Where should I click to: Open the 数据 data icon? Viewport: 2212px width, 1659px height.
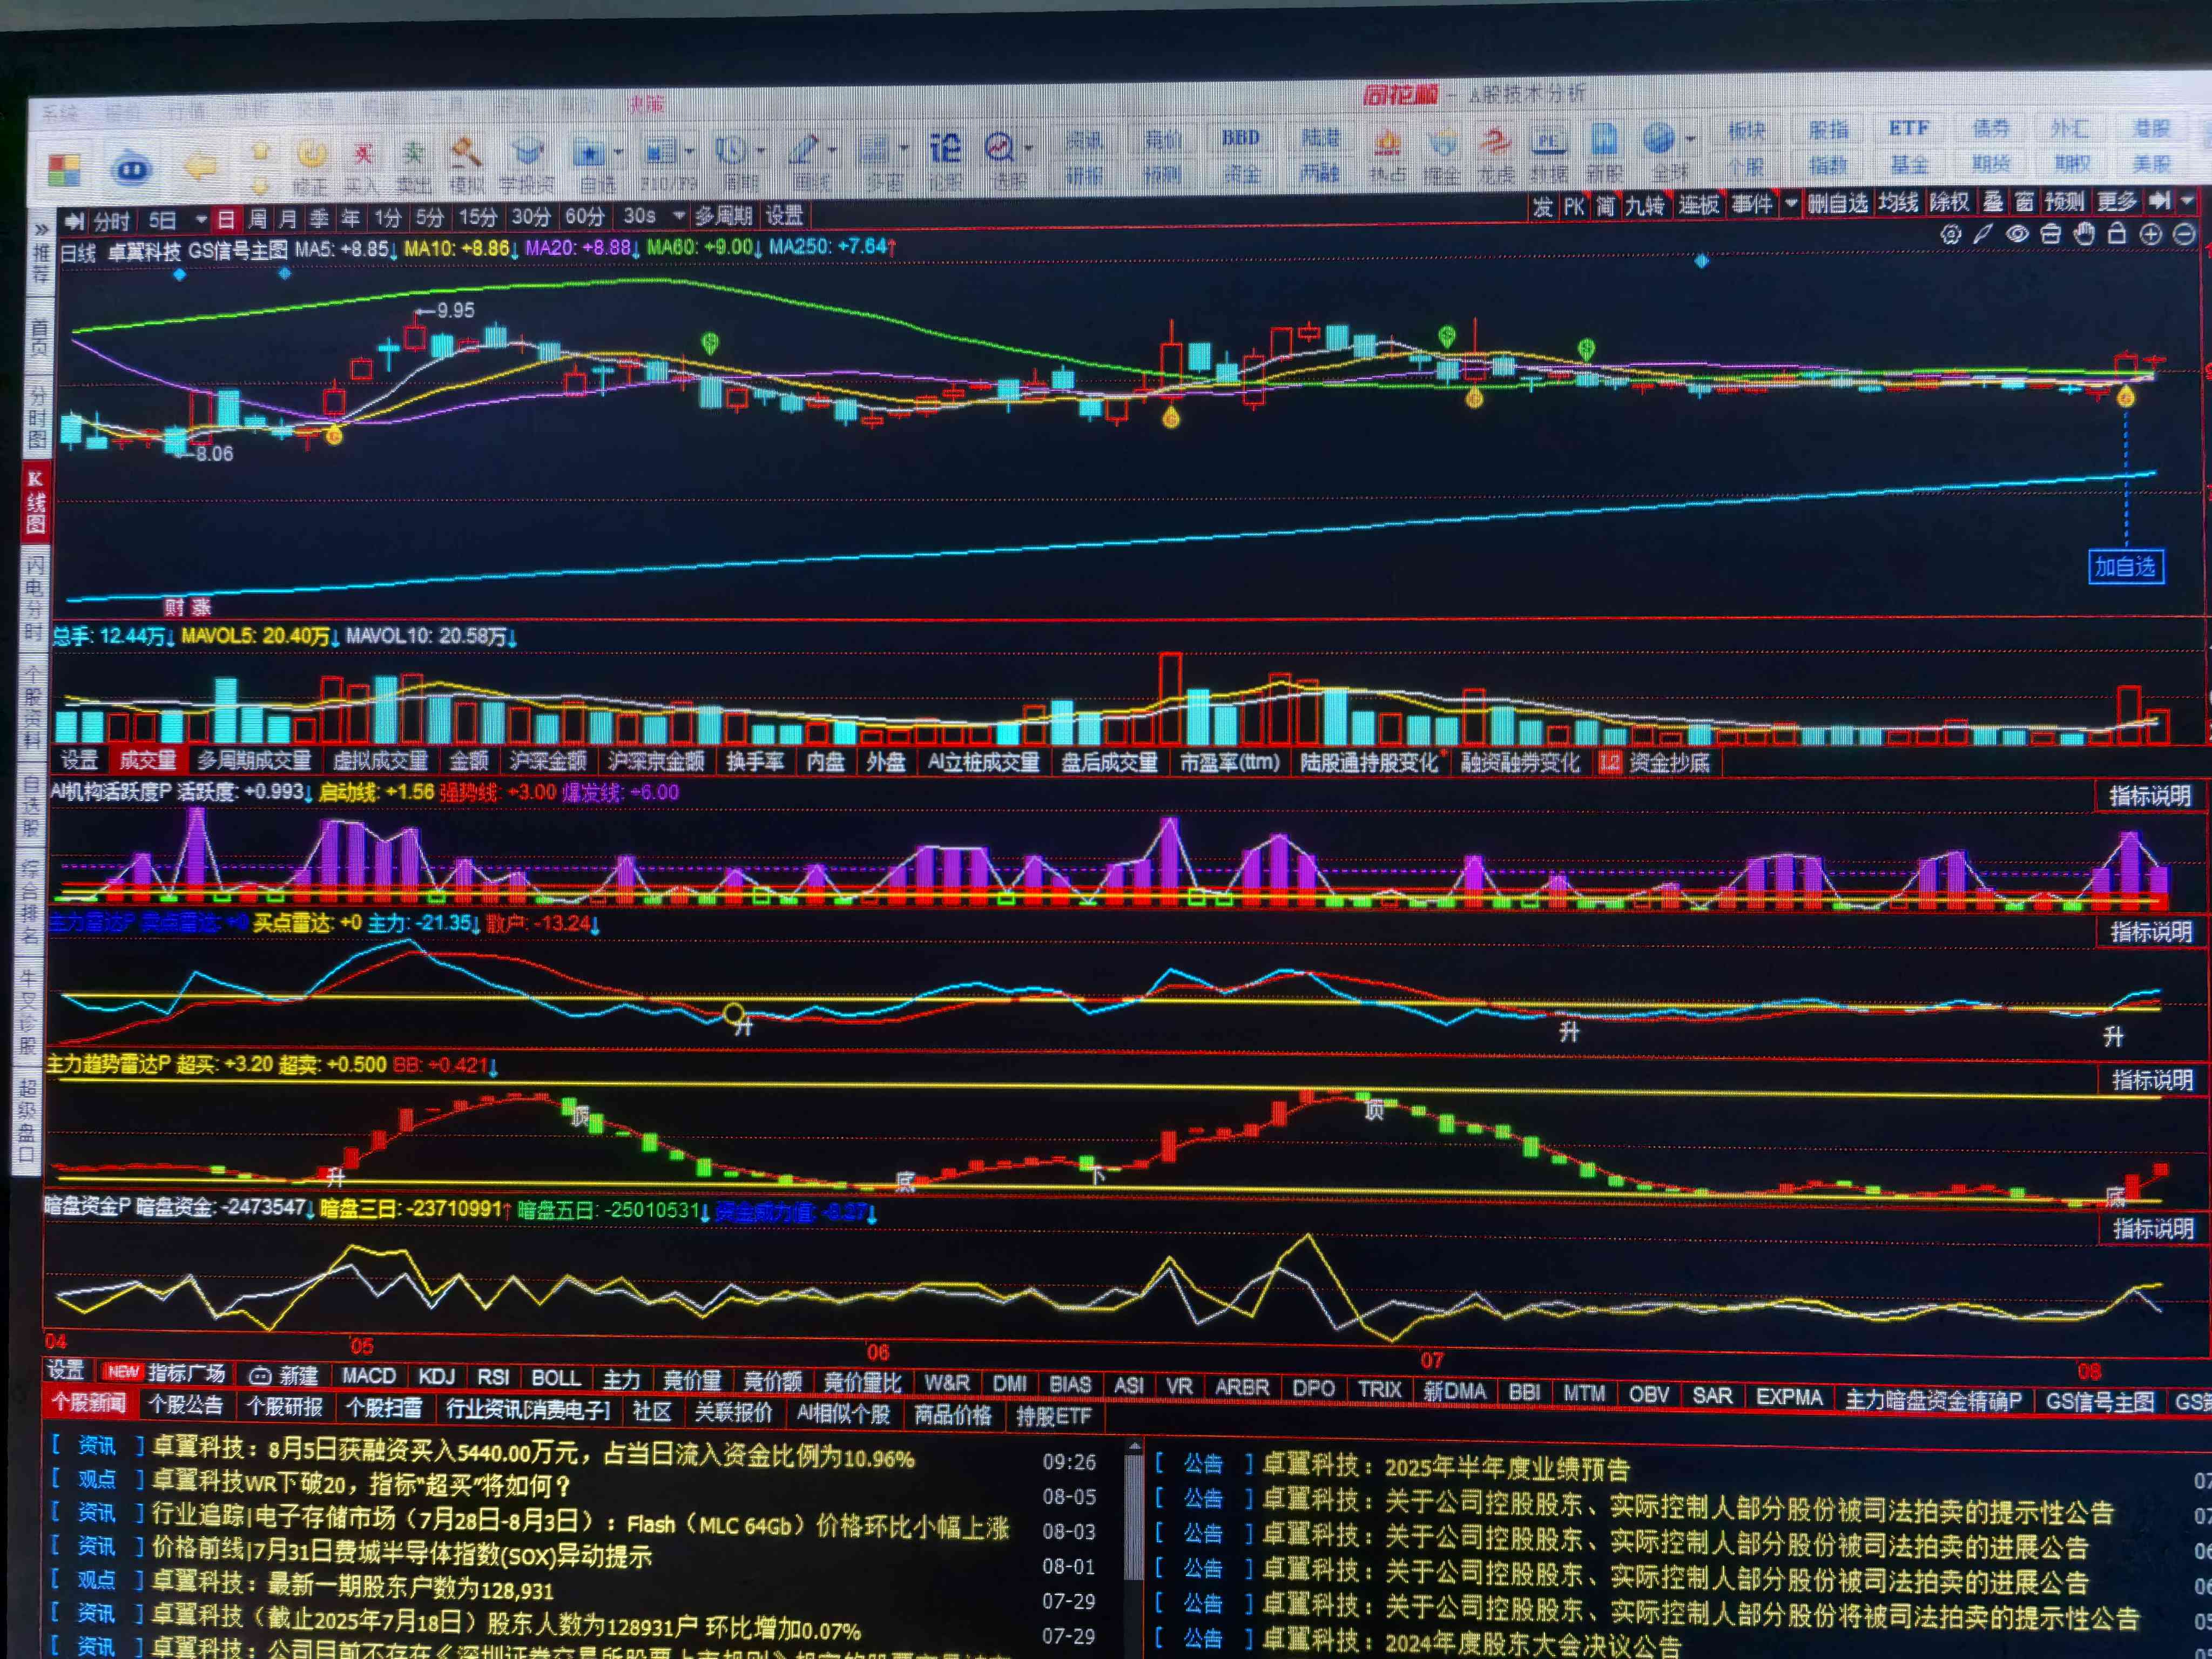pos(1549,155)
